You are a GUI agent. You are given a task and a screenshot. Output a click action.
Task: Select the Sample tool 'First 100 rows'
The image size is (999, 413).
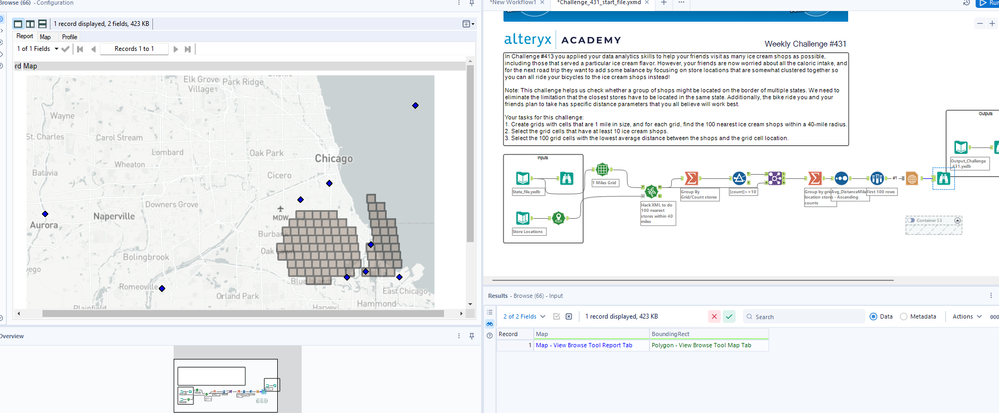877,178
